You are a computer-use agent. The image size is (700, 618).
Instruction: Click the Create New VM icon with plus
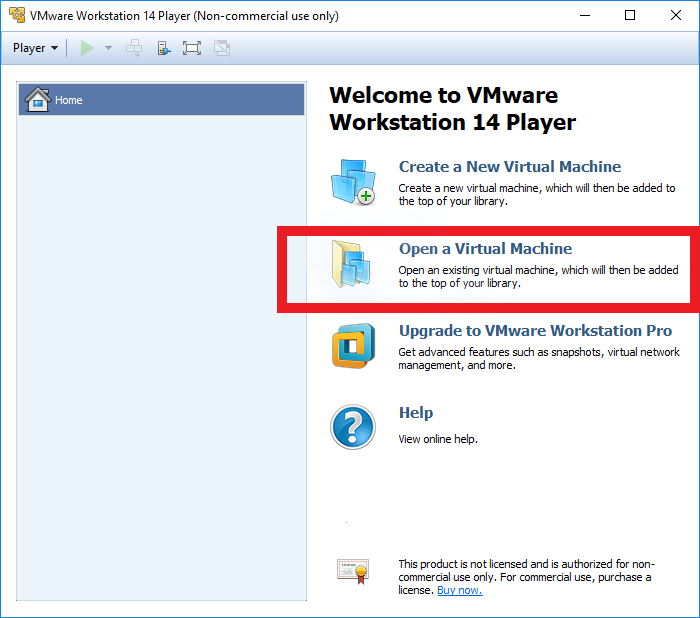tap(354, 182)
